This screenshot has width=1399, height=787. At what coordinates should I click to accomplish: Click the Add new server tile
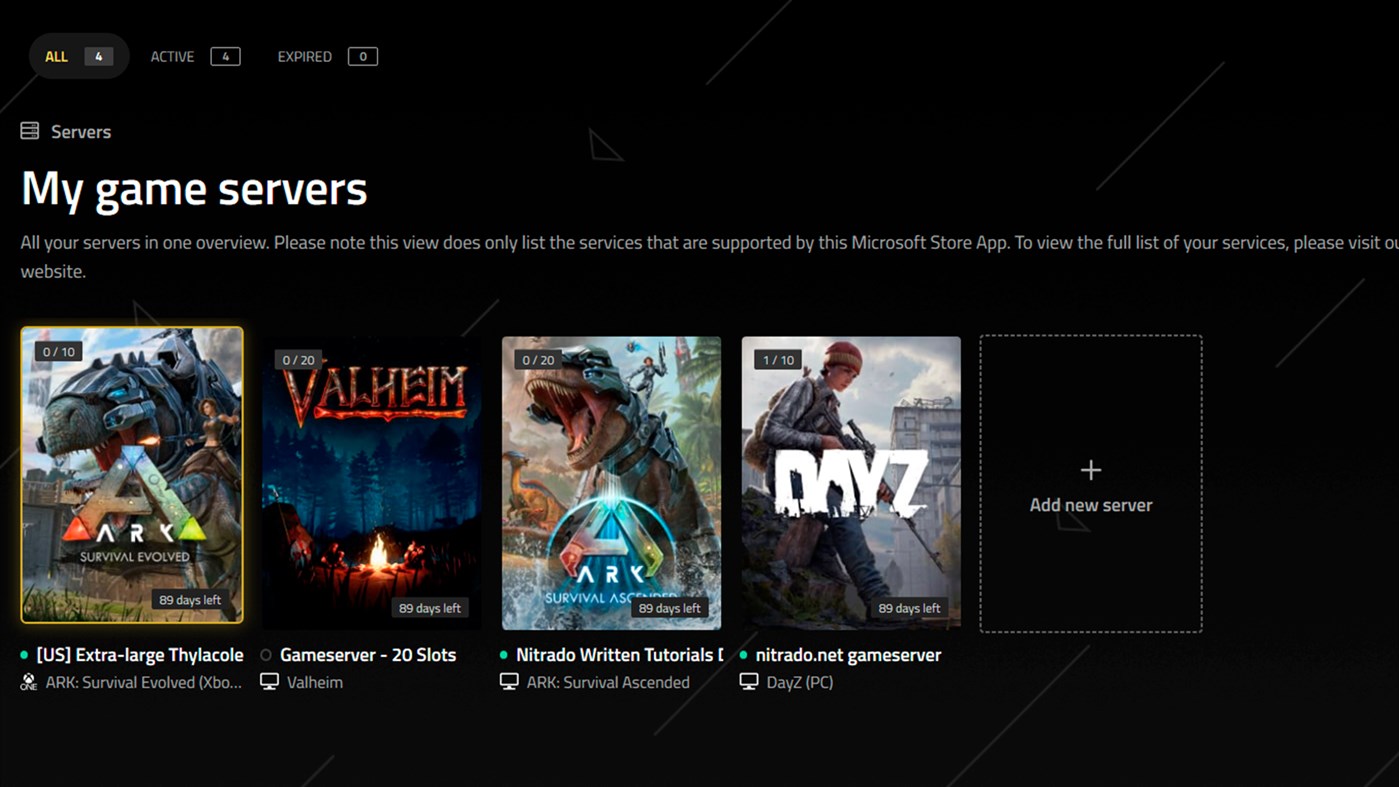1091,484
